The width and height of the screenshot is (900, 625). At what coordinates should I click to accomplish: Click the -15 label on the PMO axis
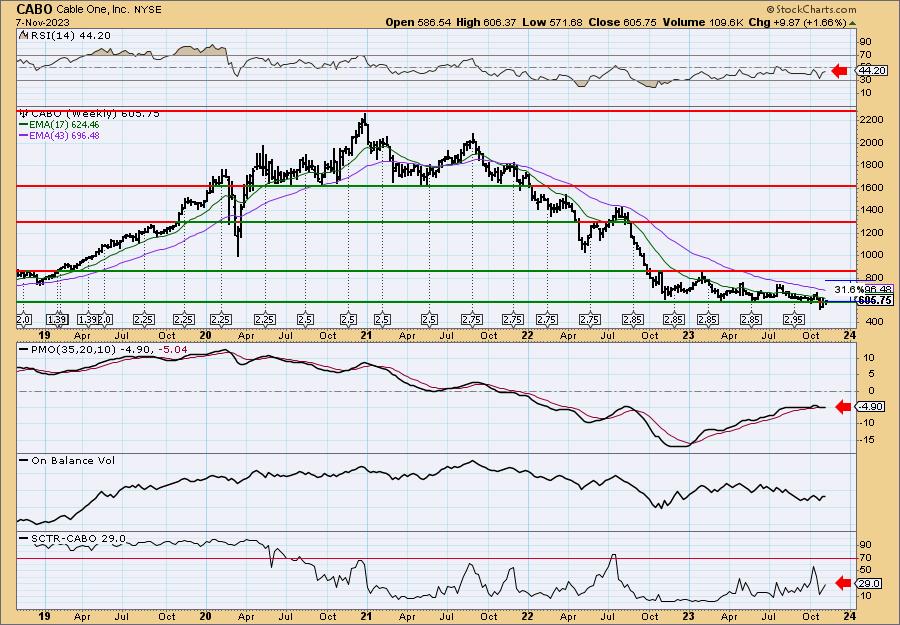click(867, 440)
